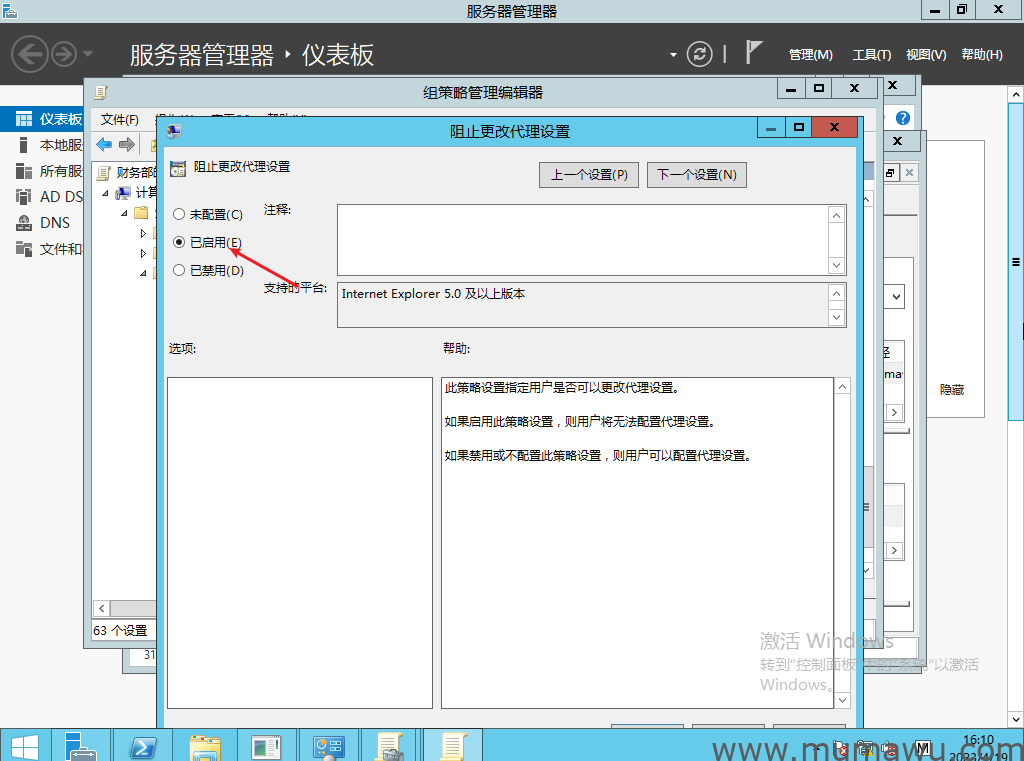Click the 上一个设置(P) button
Viewport: 1024px width, 761px height.
point(589,175)
